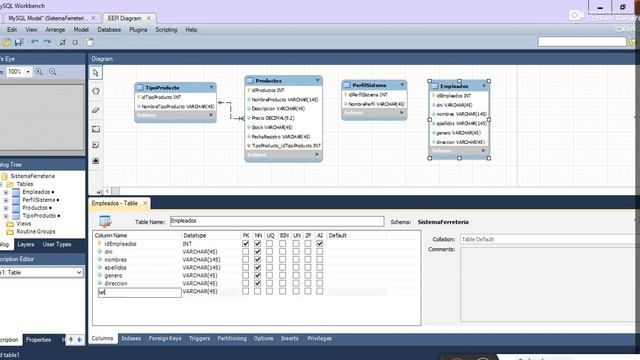The image size is (640, 360).
Task: Switch to the Foreign Keys tab
Action: tap(165, 338)
